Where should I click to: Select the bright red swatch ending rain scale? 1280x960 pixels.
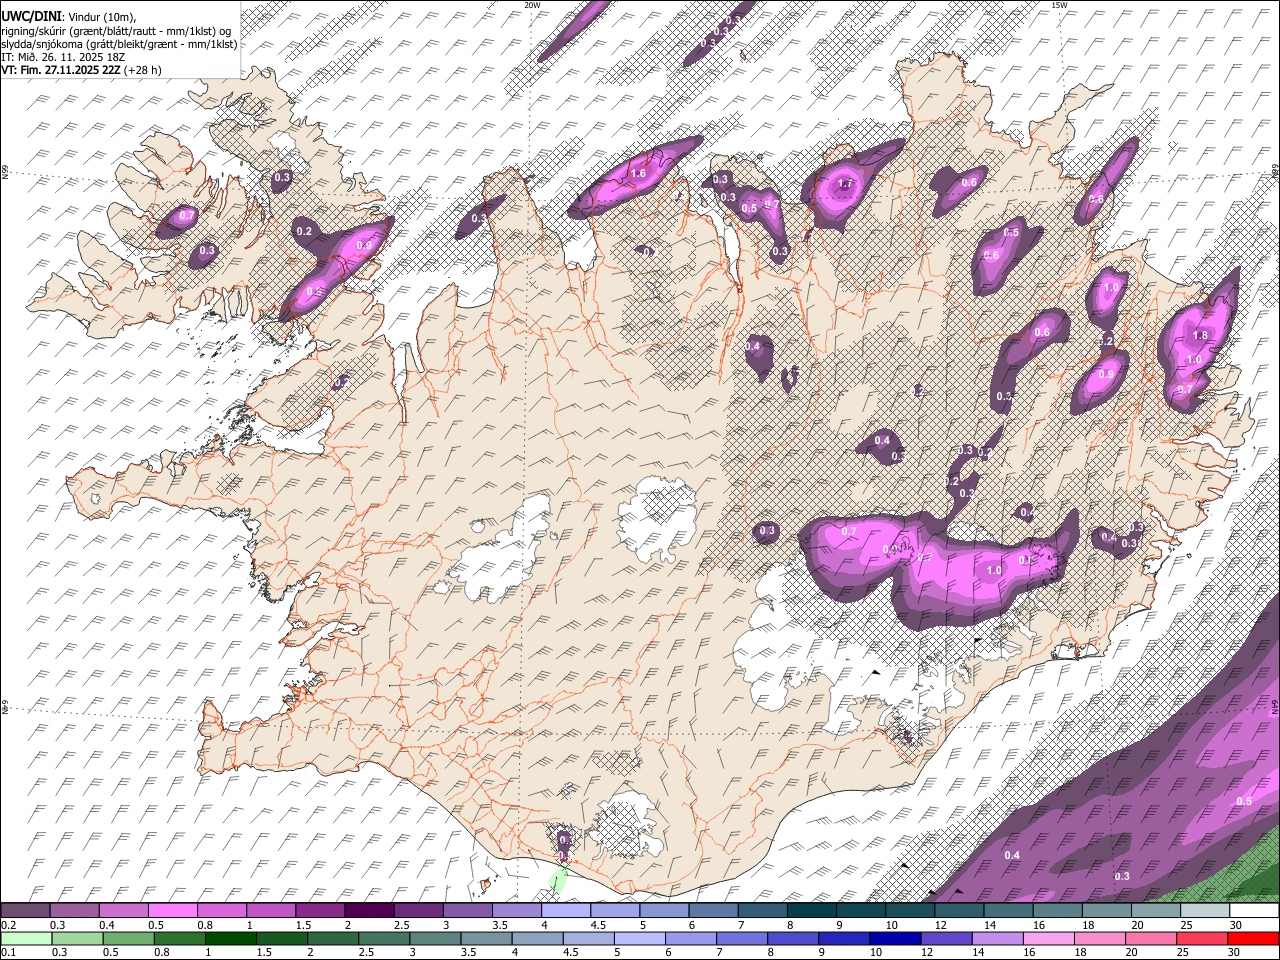point(1254,938)
